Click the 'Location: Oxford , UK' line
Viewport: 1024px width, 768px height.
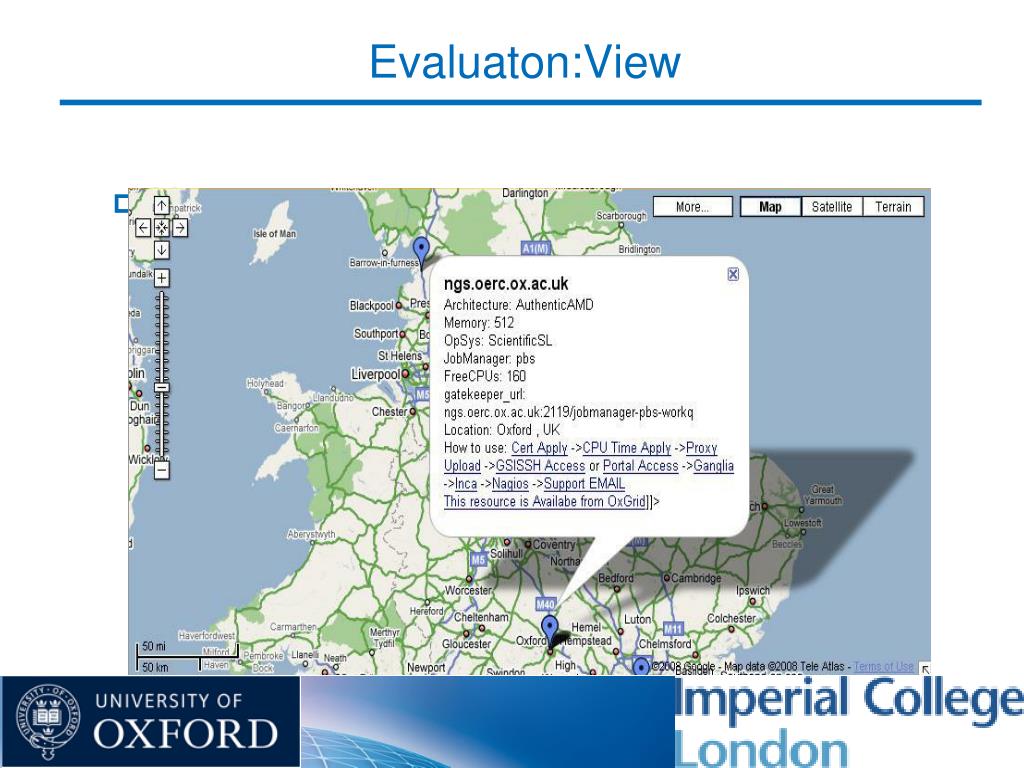click(x=502, y=430)
